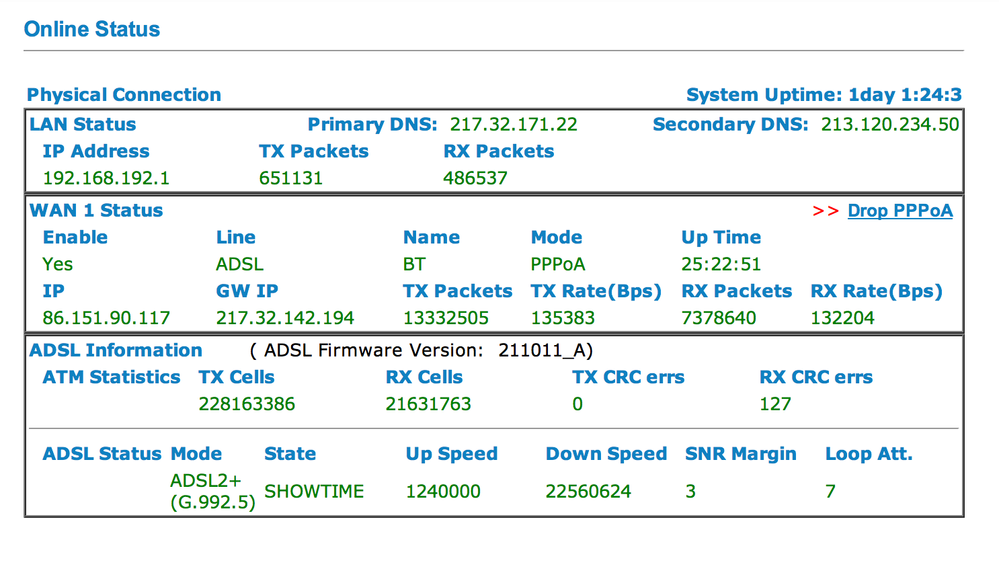The height and width of the screenshot is (565, 999).
Task: Click the Secondary DNS value 213.120.234.50
Action: (x=889, y=124)
